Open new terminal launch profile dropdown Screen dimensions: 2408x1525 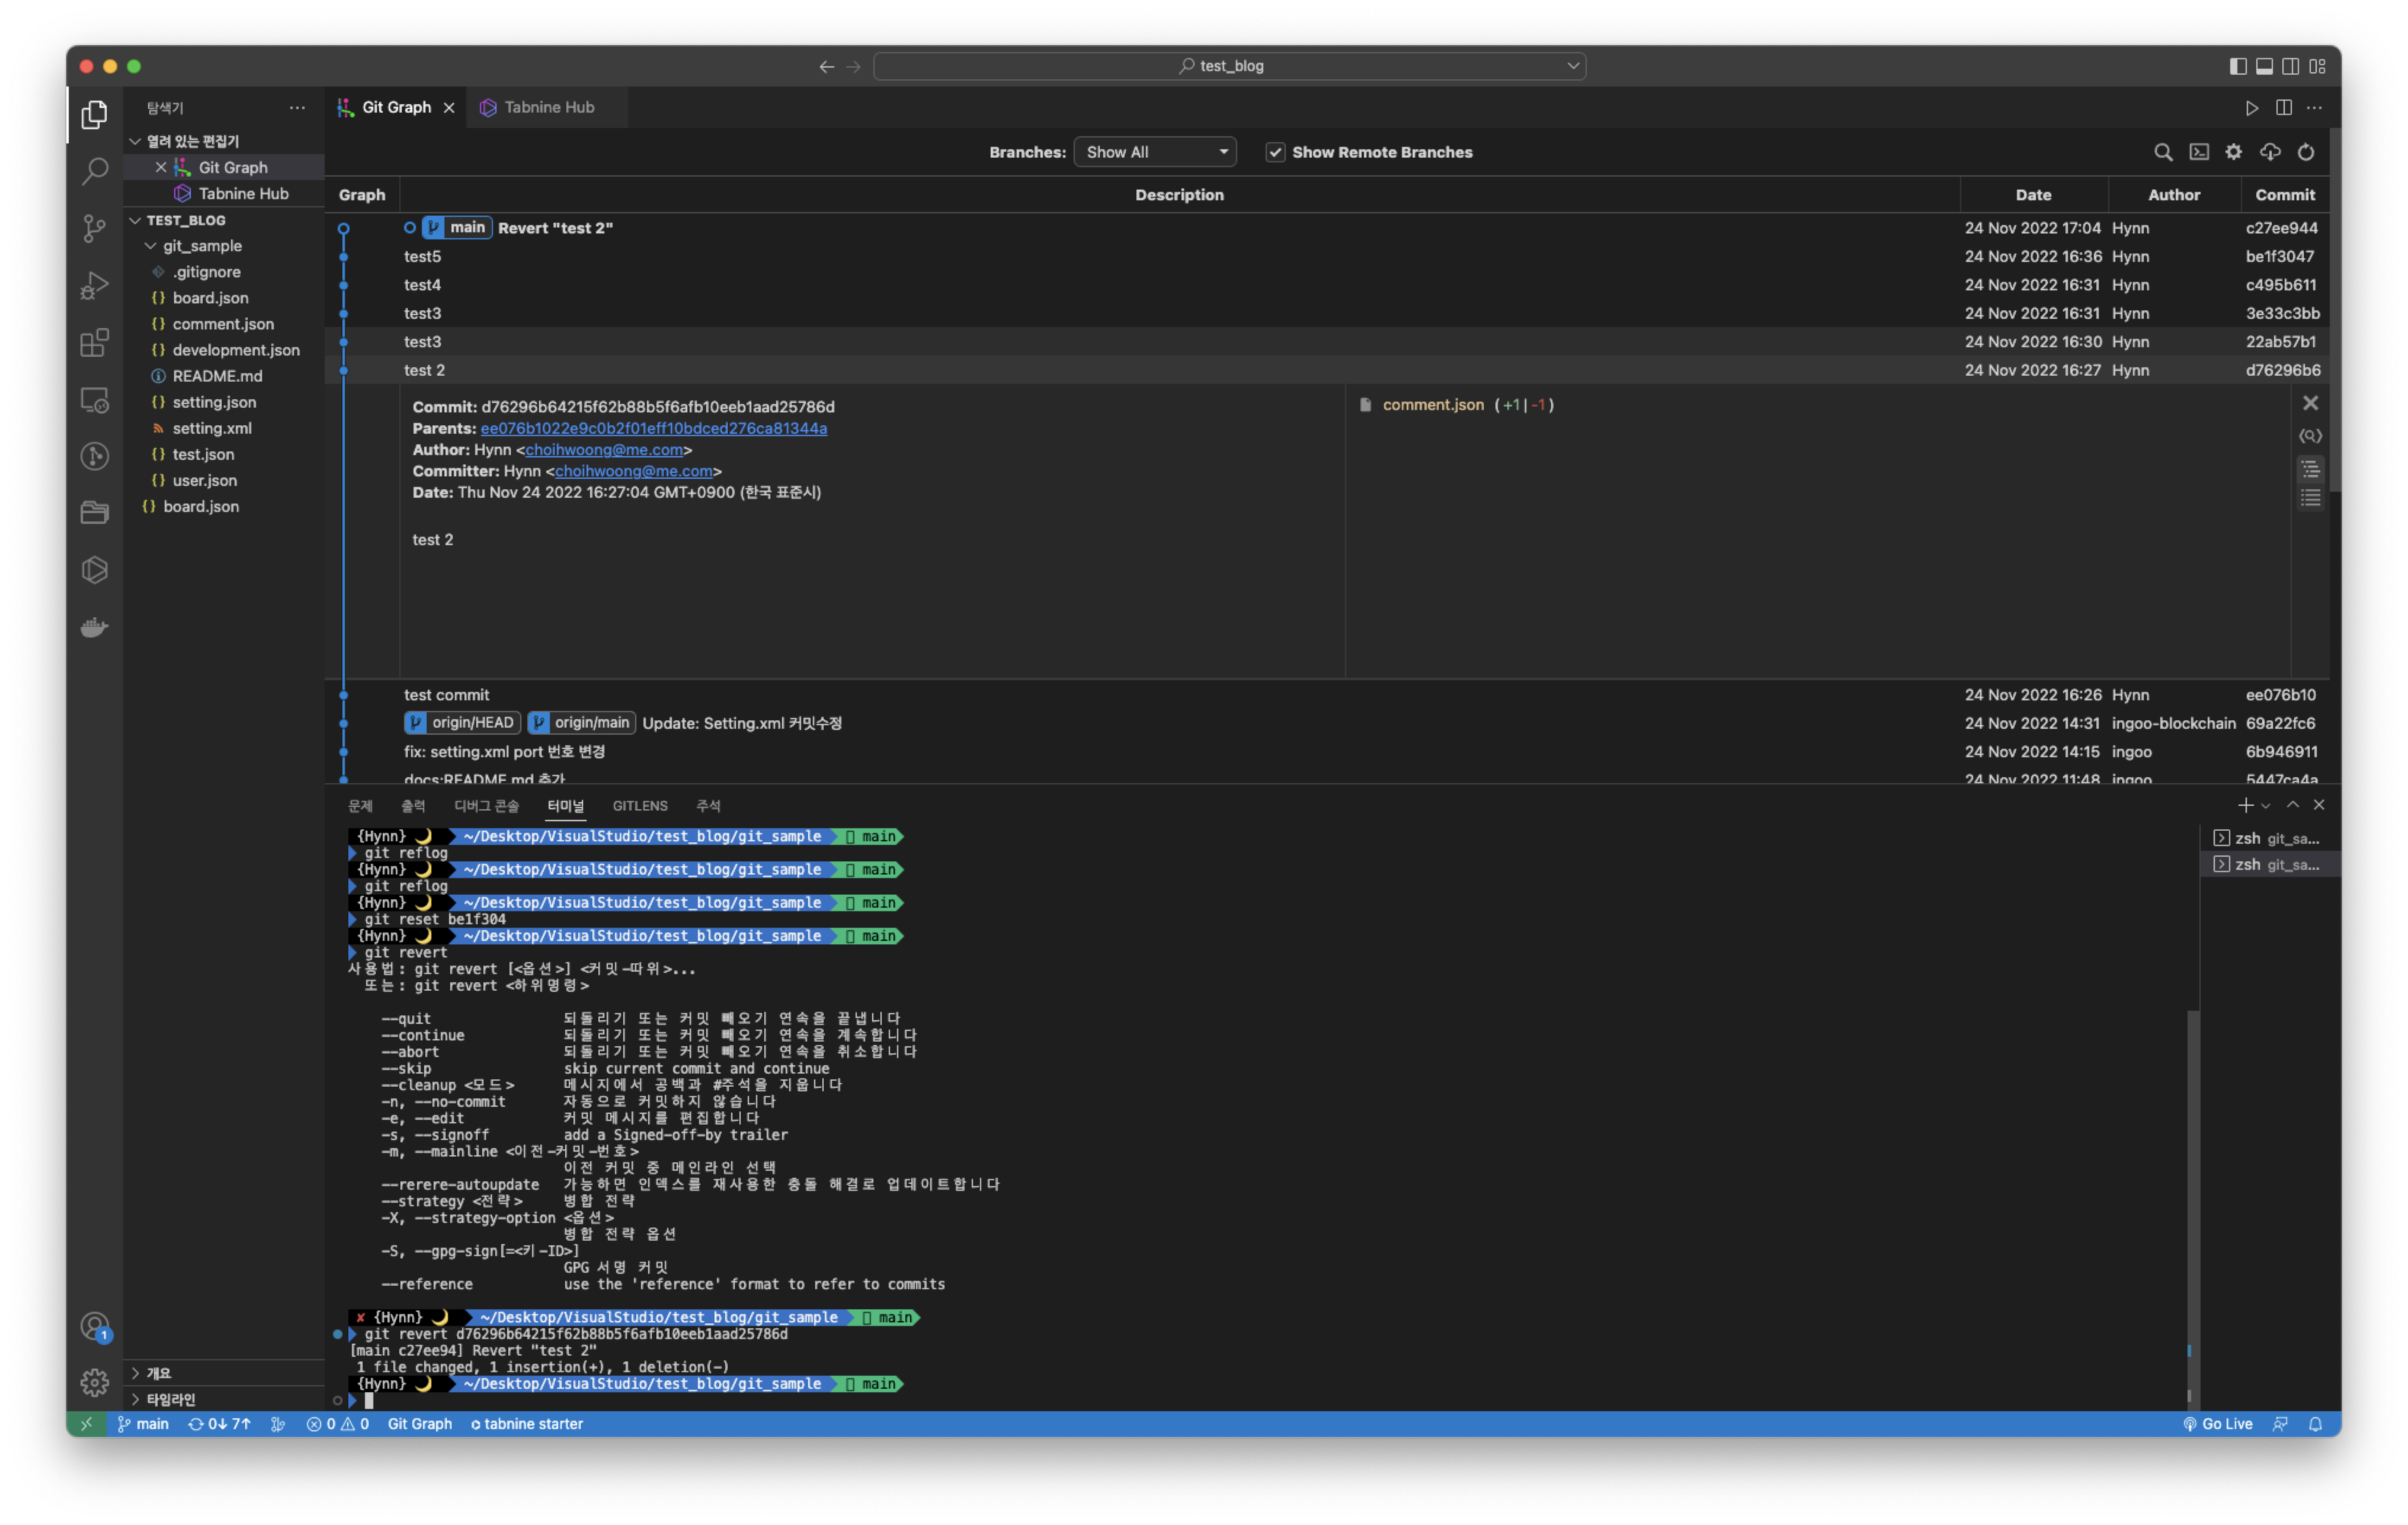click(2266, 805)
